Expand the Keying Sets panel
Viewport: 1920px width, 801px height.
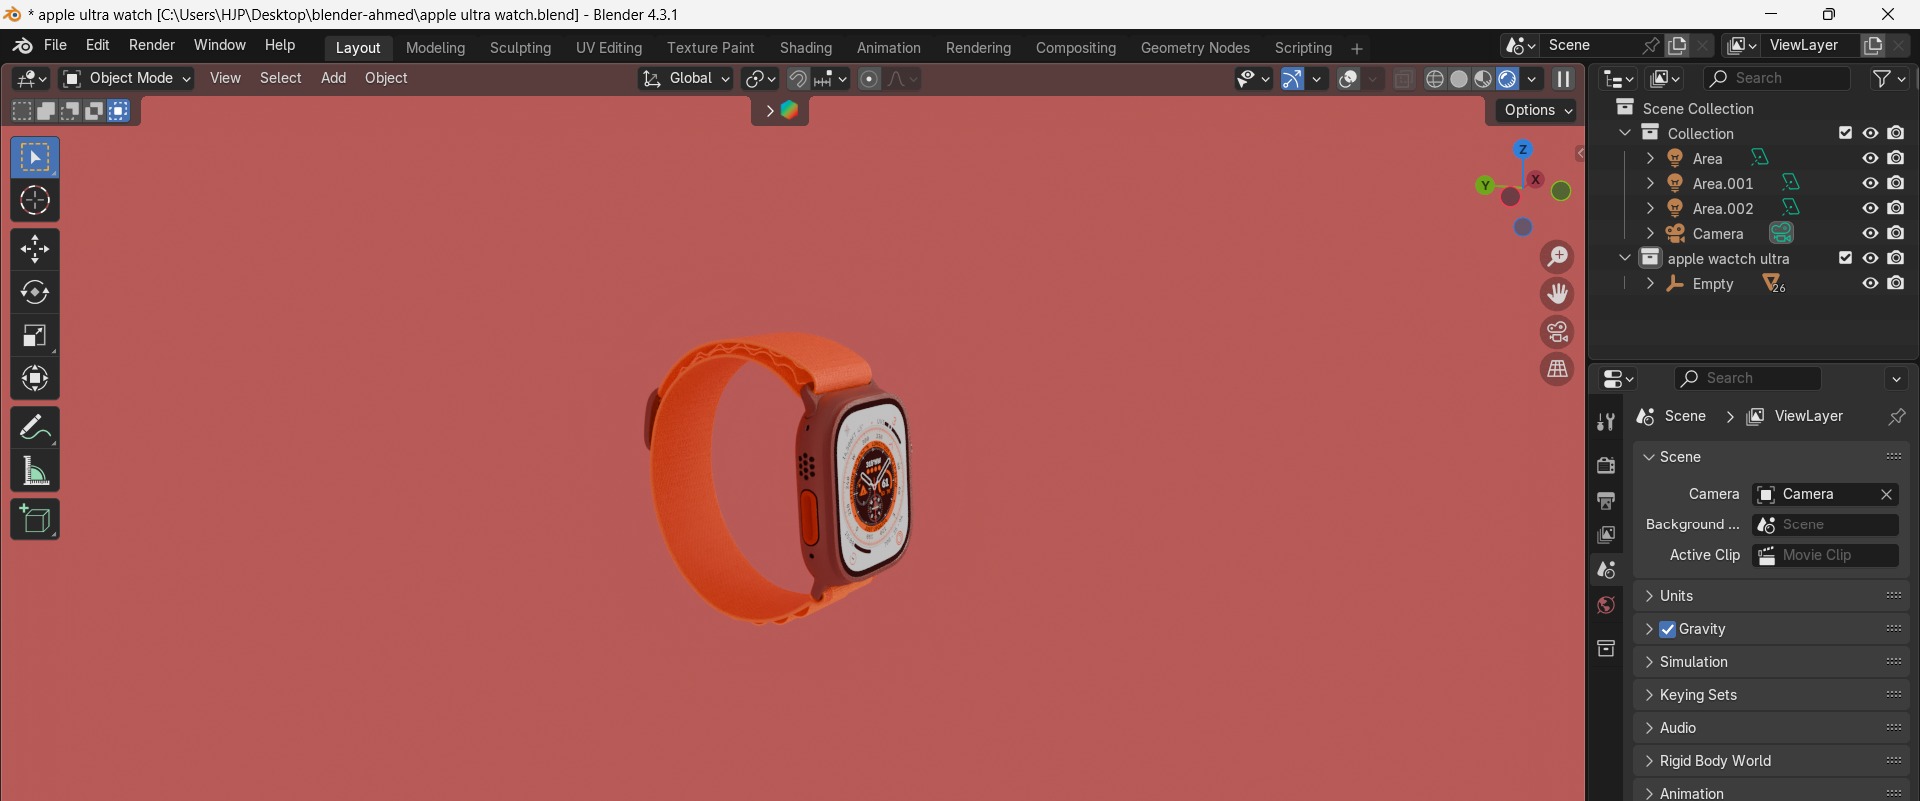click(1773, 695)
